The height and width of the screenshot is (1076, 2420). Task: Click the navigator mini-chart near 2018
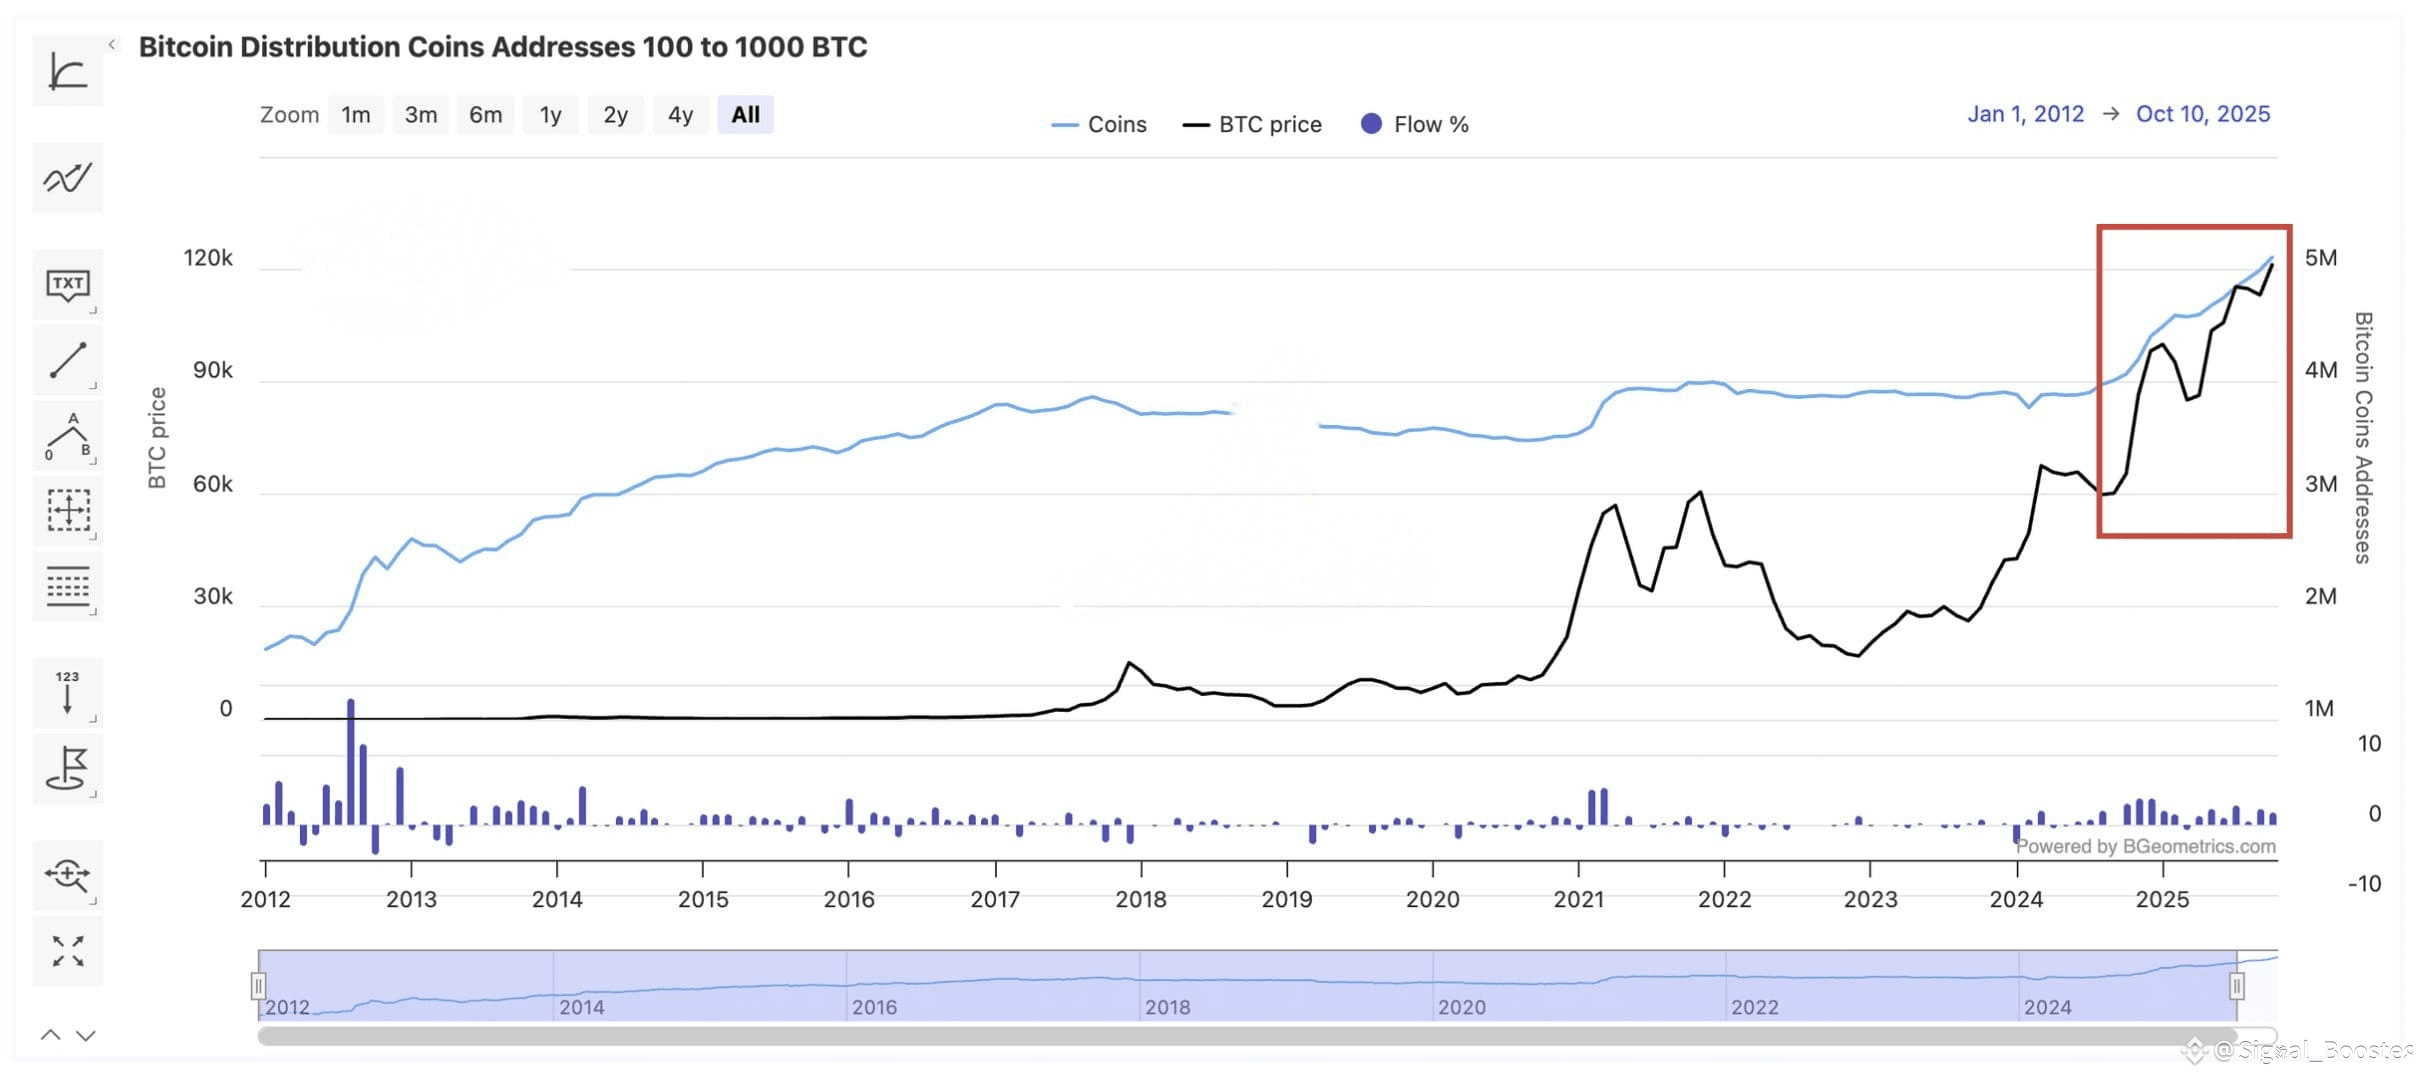pos(1140,985)
